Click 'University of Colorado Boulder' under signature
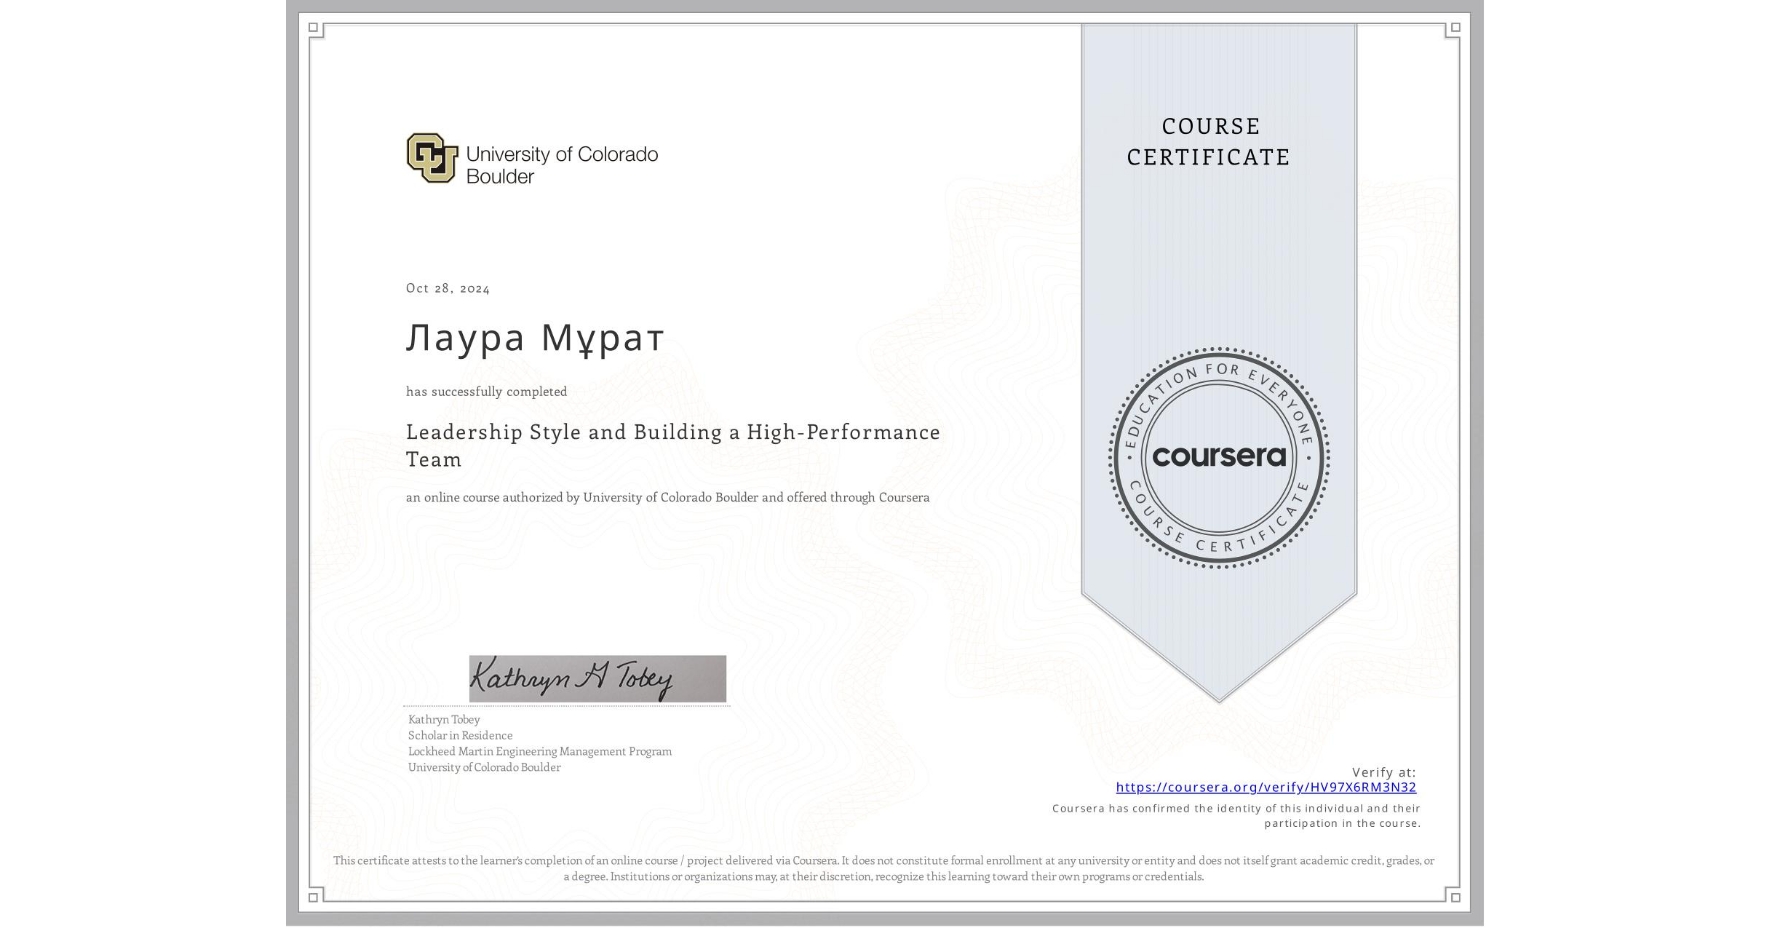 [x=484, y=767]
